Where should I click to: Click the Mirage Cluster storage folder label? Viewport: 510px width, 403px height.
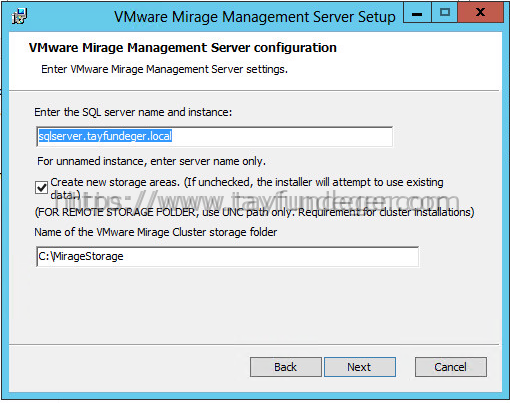[156, 232]
